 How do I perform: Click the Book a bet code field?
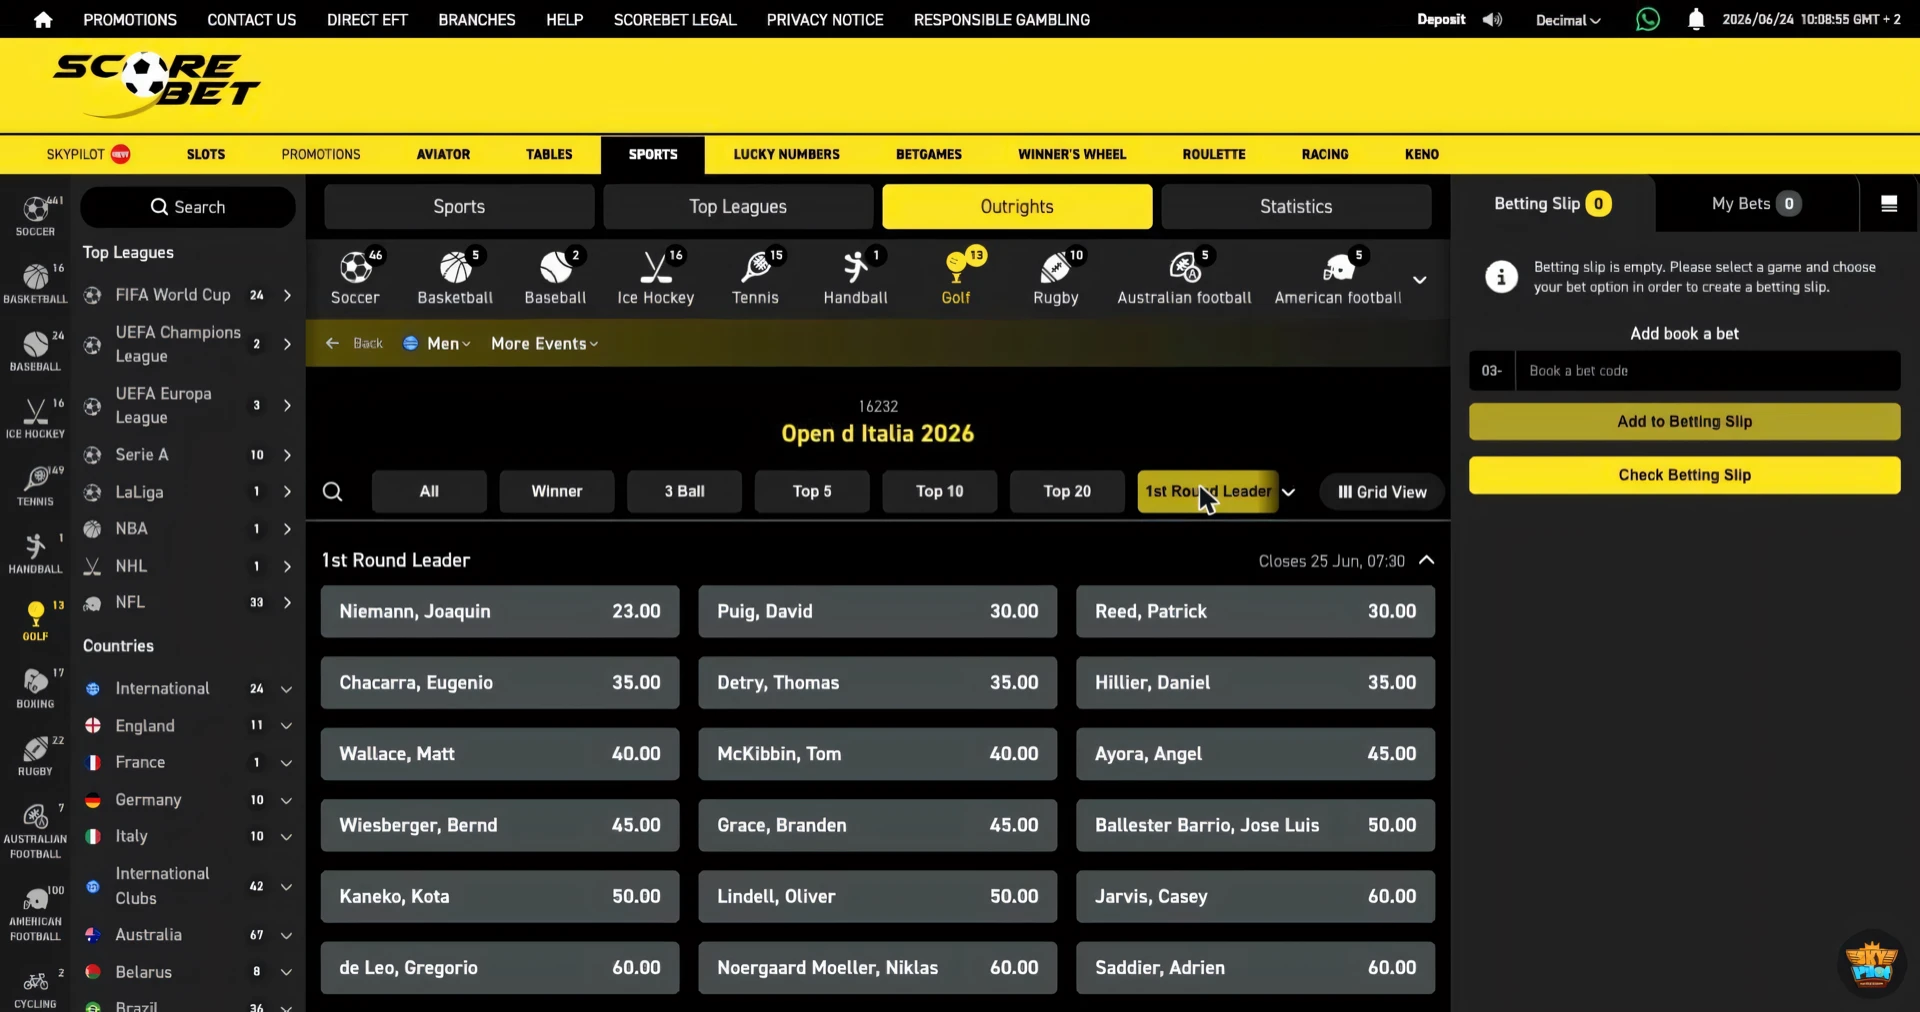1707,371
